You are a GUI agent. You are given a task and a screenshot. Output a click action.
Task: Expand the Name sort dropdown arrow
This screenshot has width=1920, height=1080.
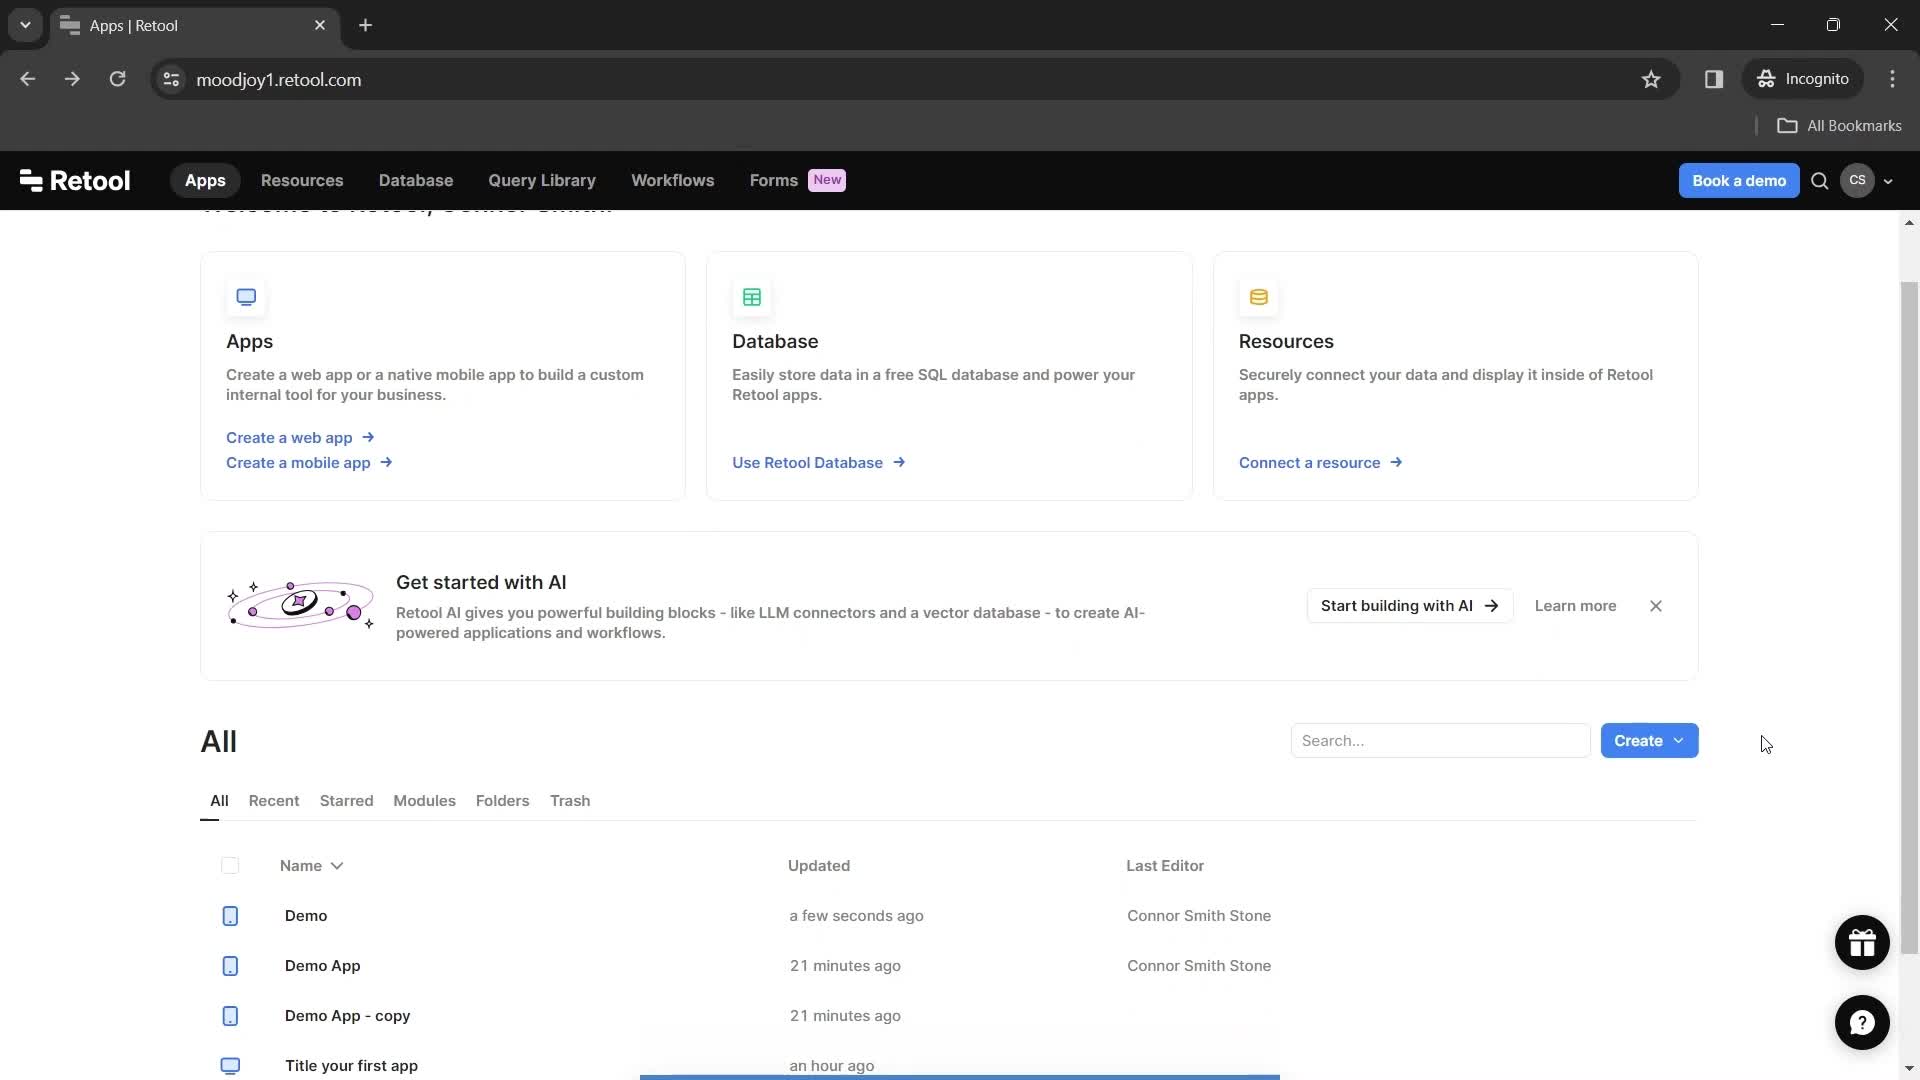[x=338, y=865]
